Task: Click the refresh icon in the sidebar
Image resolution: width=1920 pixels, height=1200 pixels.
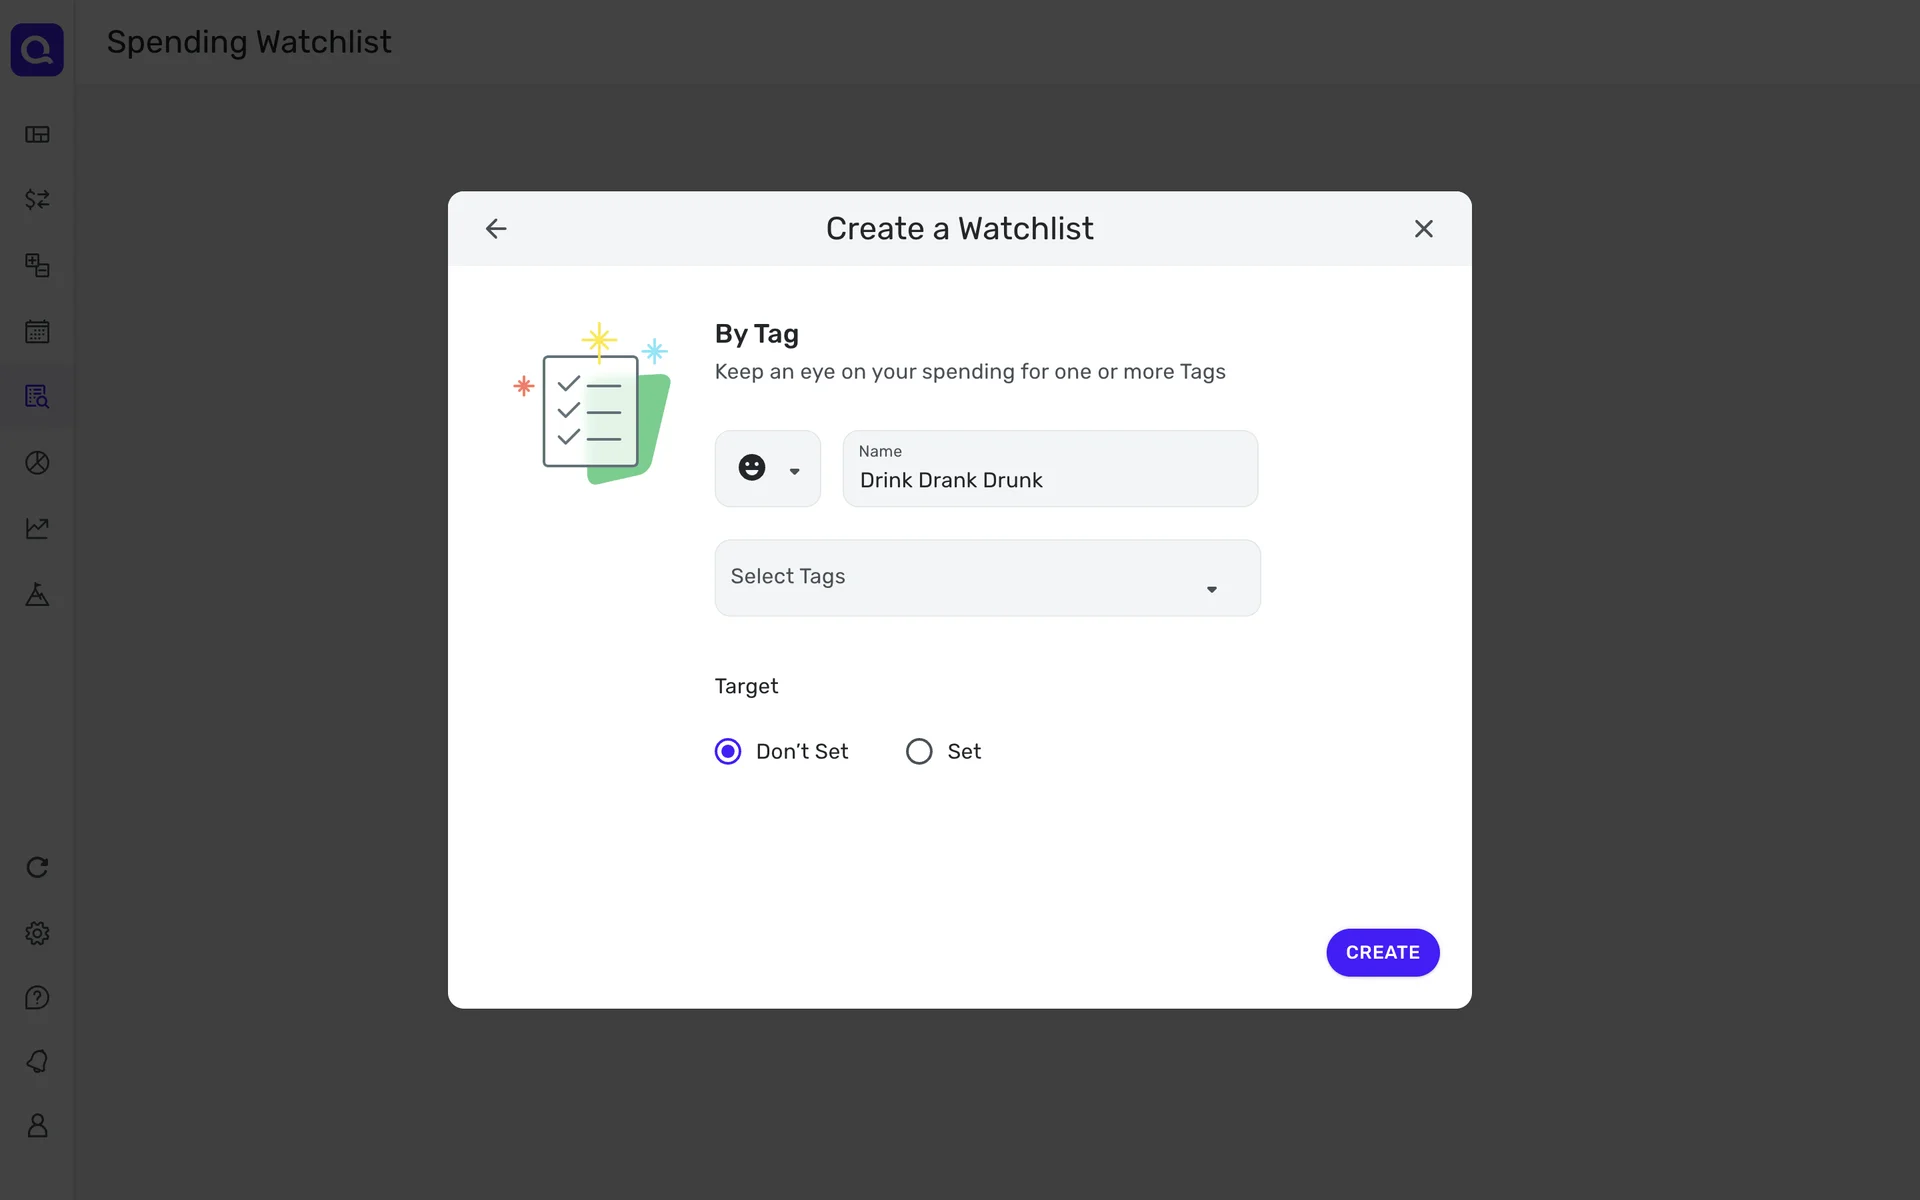Action: [x=37, y=867]
